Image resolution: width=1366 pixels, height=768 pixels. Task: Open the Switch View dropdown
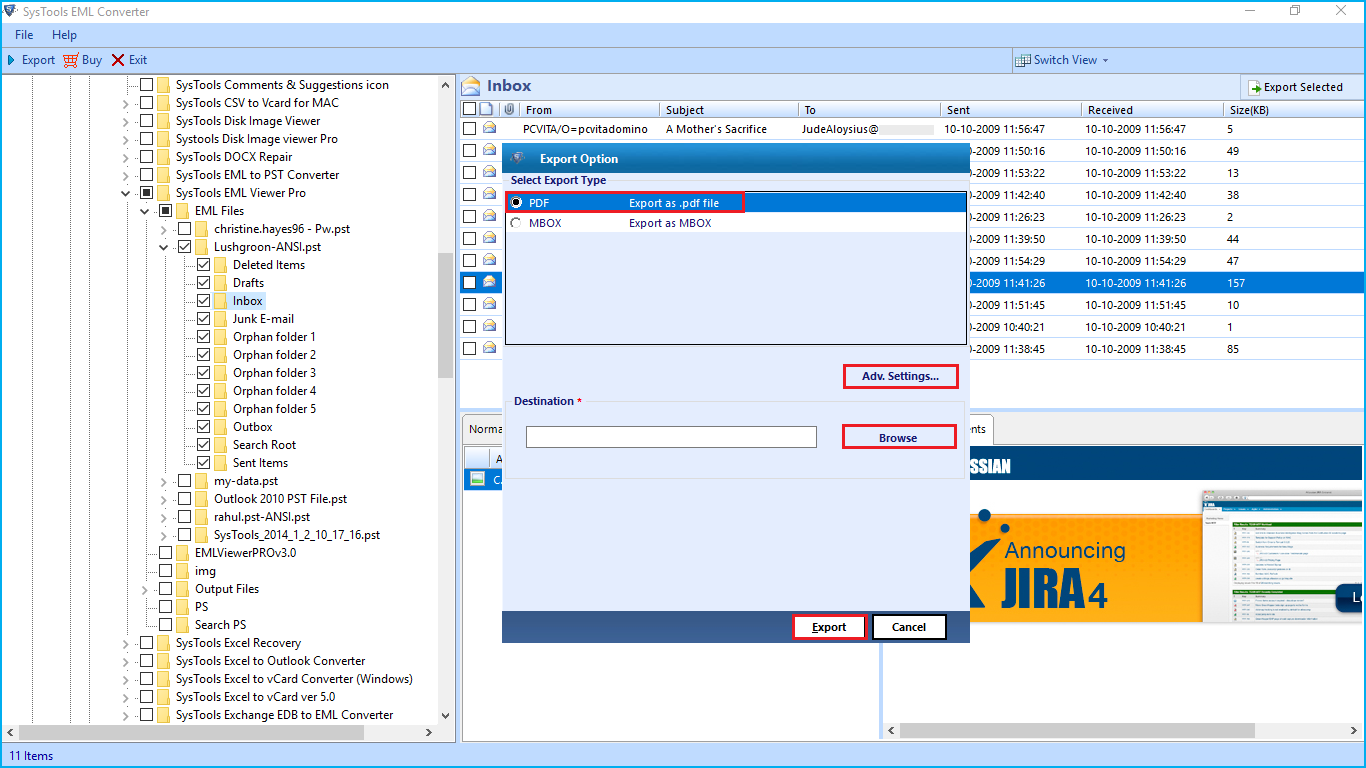pyautogui.click(x=1061, y=60)
